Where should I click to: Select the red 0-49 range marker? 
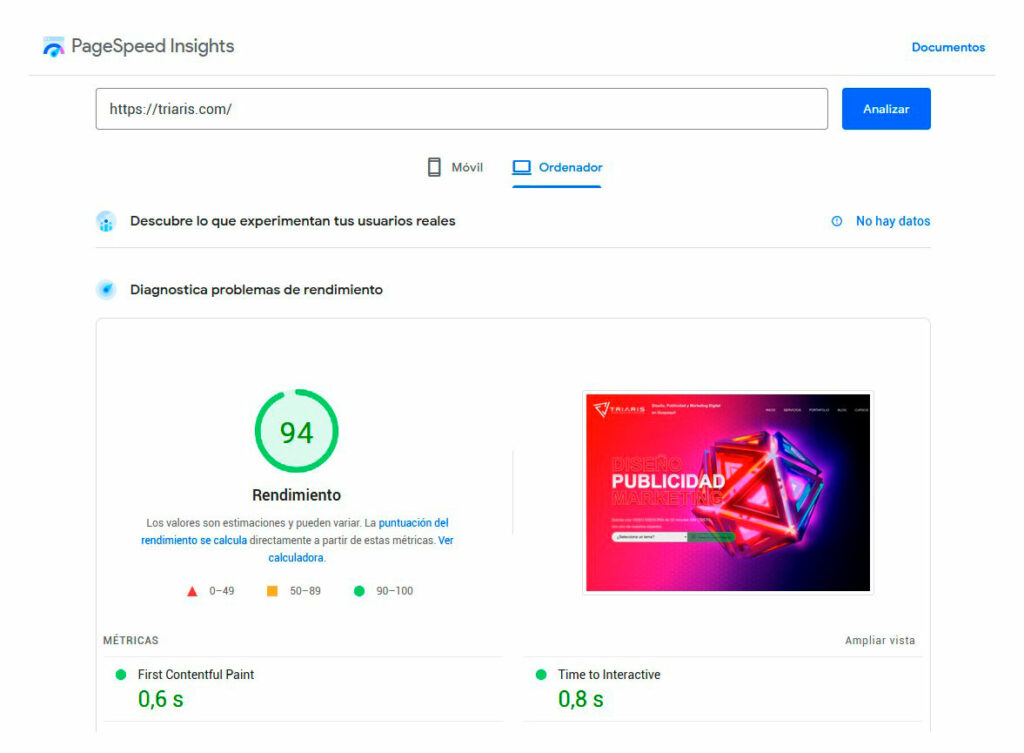click(191, 591)
